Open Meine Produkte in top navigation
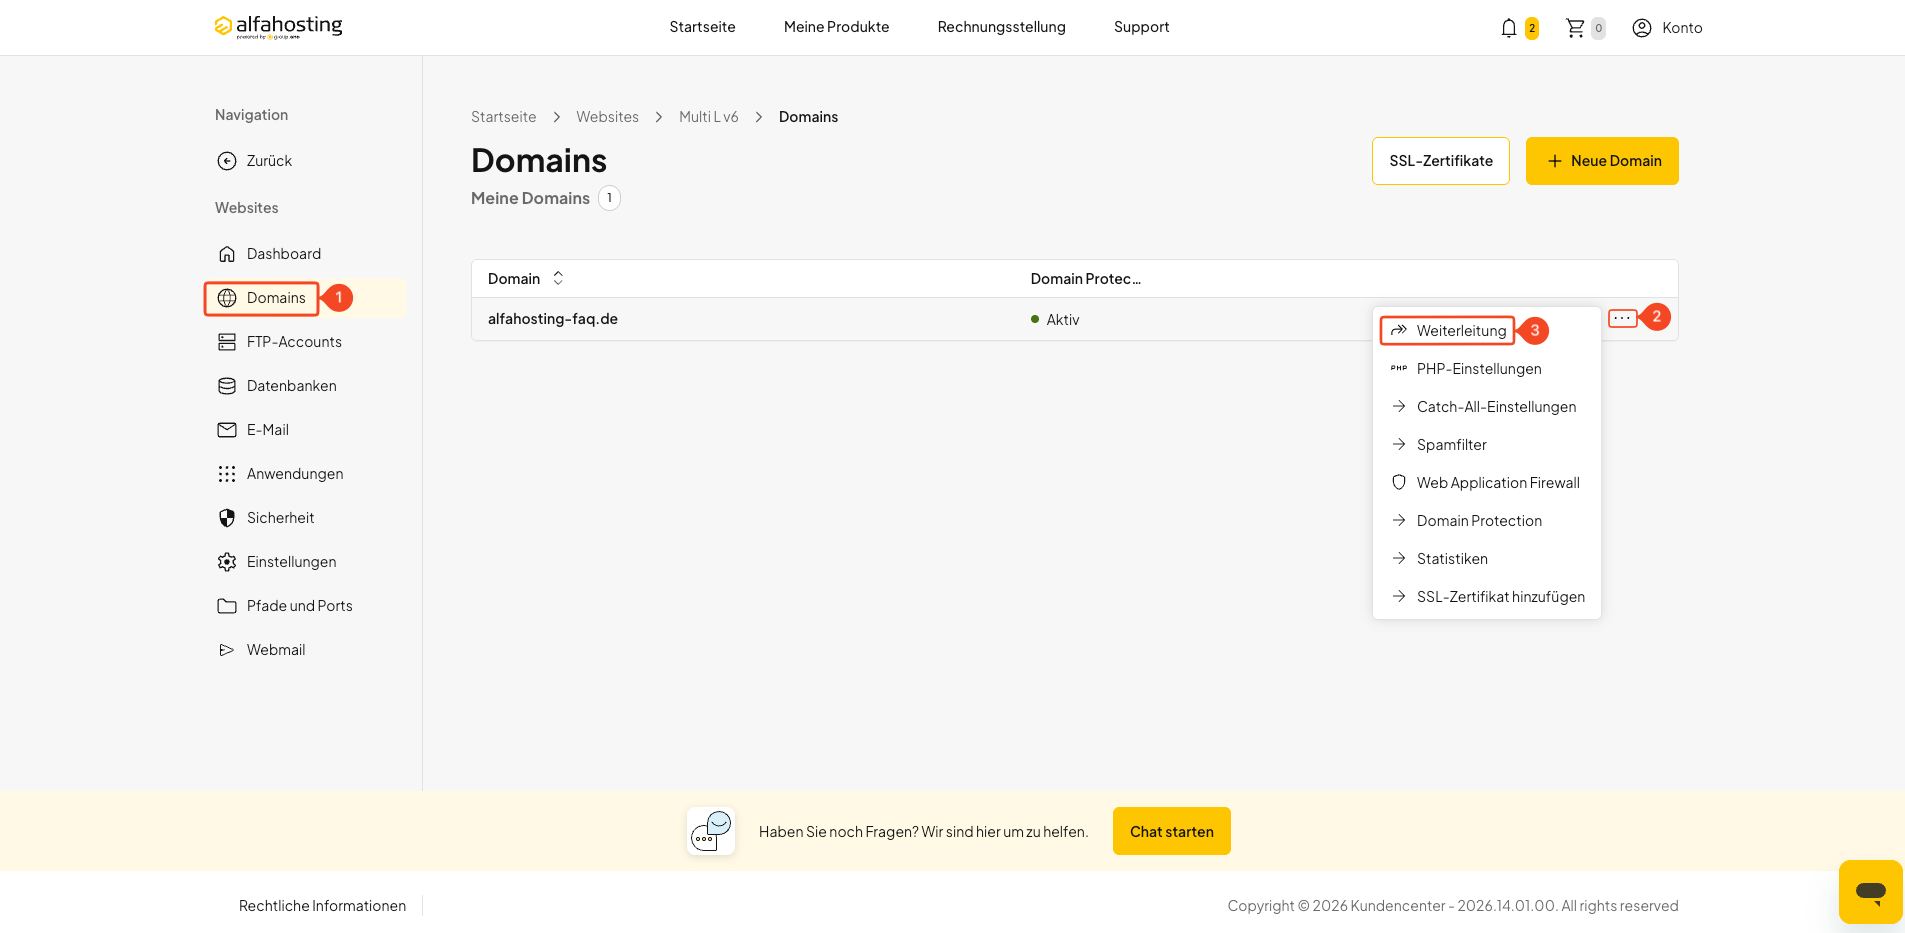Viewport: 1905px width, 933px height. point(836,27)
